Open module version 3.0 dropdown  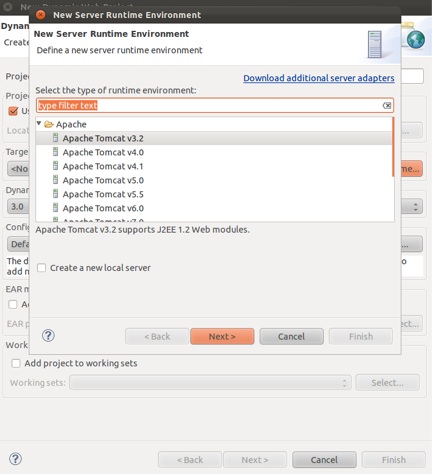415,207
